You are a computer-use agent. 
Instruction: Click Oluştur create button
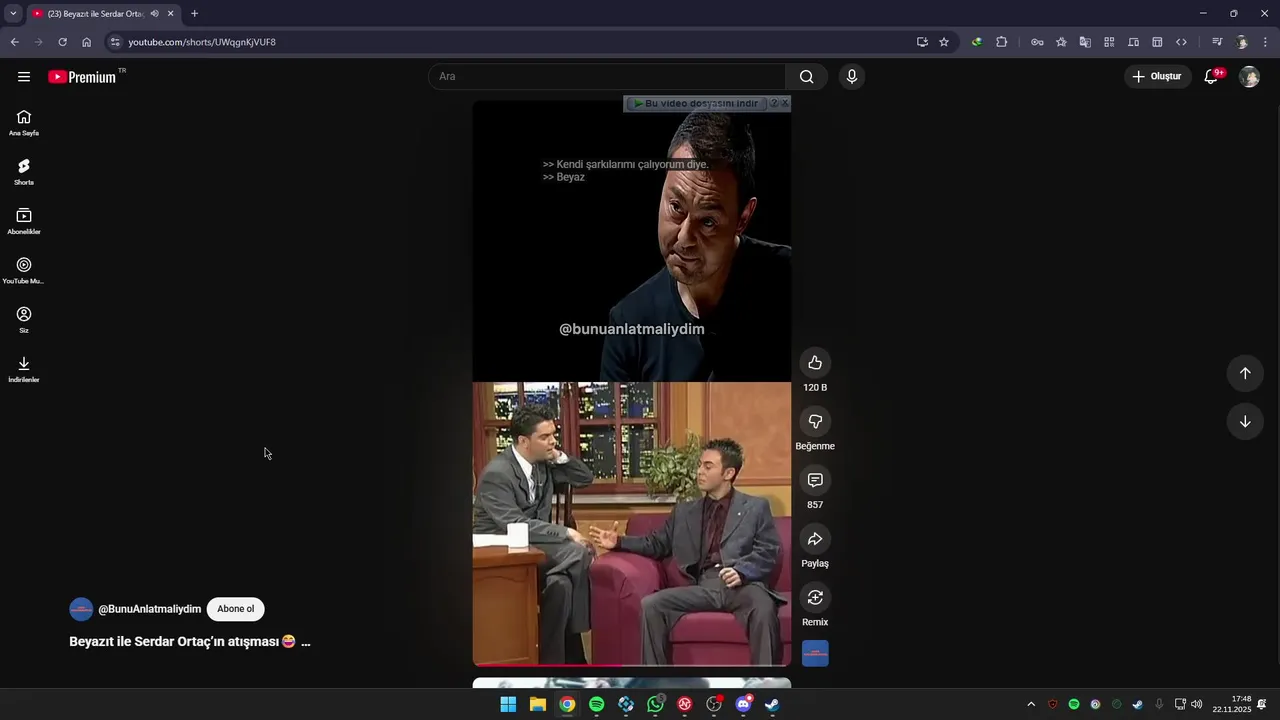pyautogui.click(x=1157, y=77)
